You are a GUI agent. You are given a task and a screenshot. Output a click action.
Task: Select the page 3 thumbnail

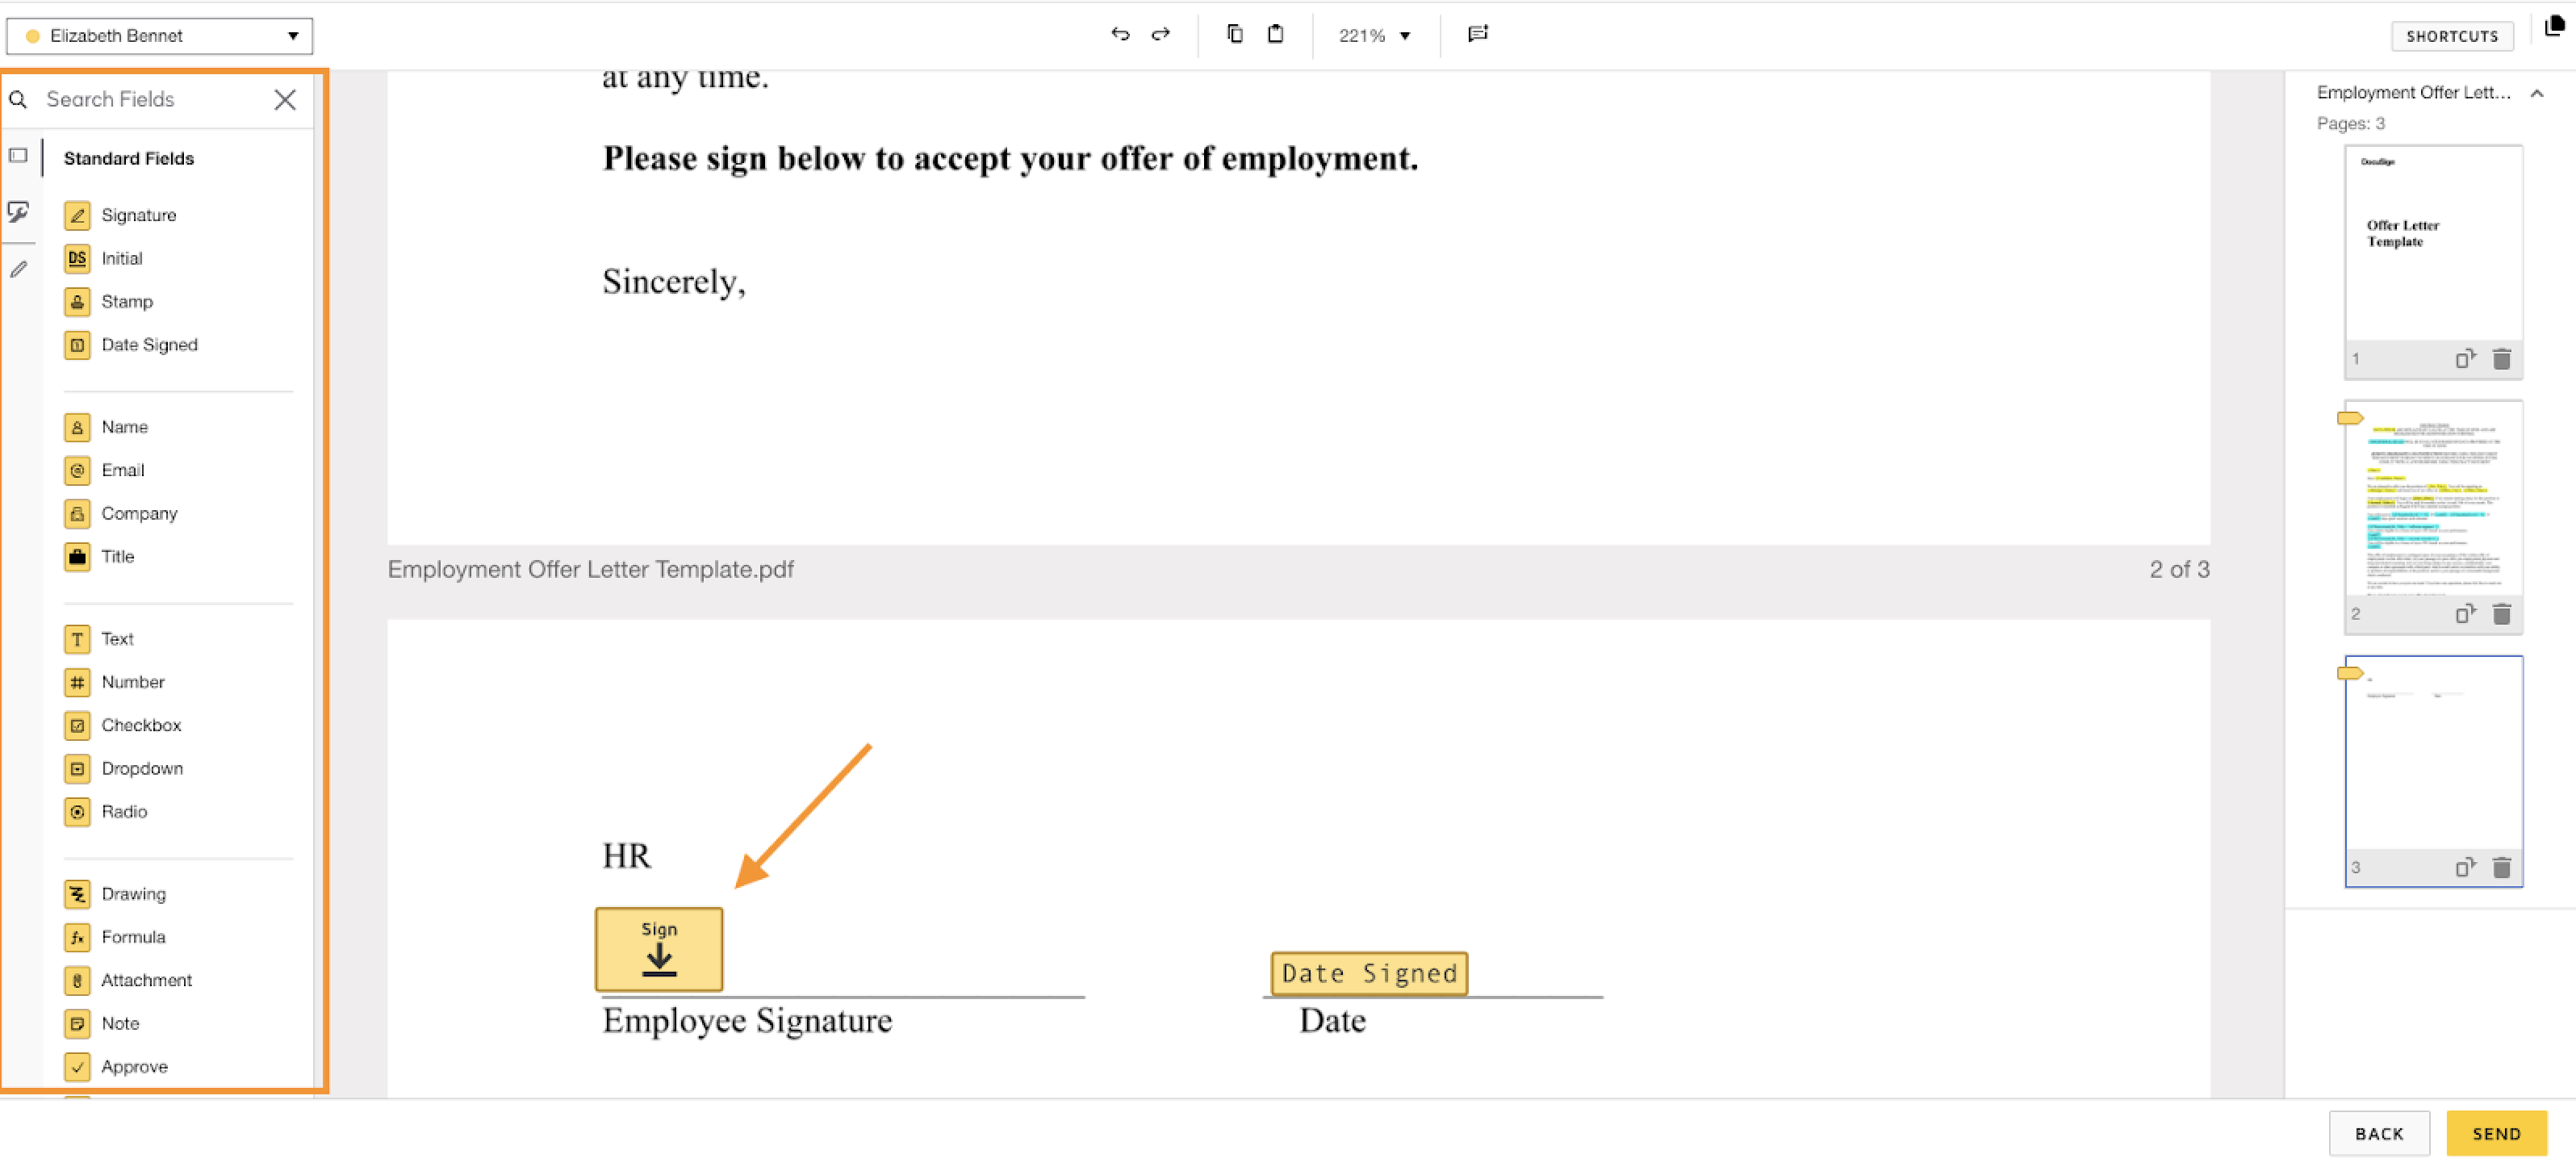click(x=2432, y=760)
